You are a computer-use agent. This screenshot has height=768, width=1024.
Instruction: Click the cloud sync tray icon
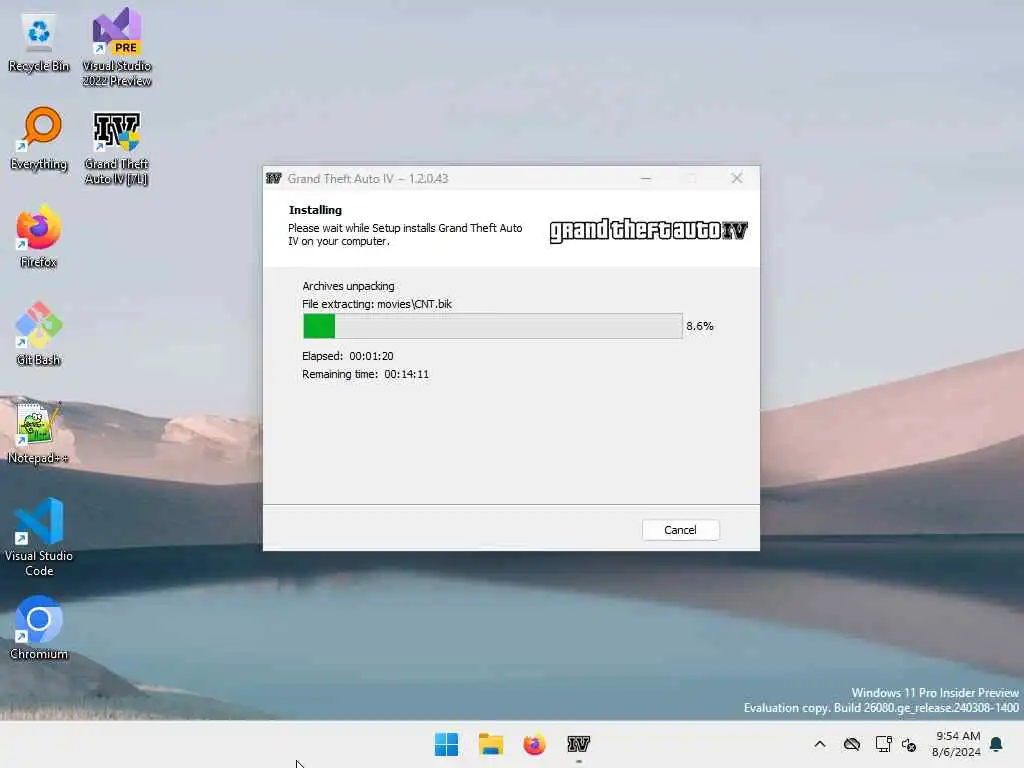click(852, 744)
